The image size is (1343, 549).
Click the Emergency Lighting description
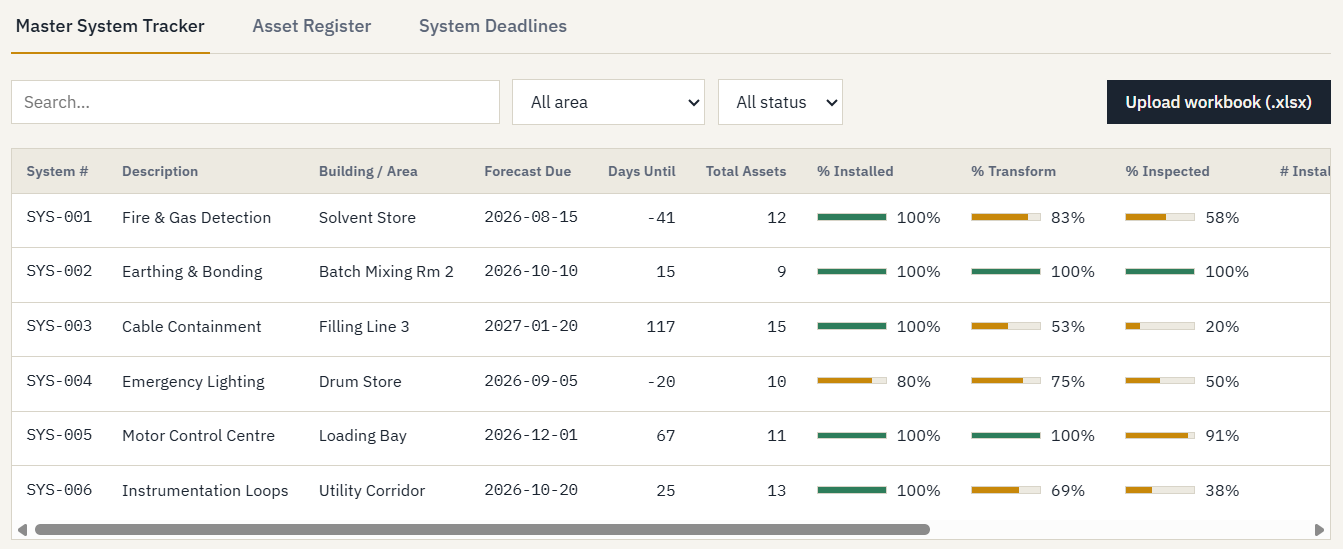coord(193,381)
